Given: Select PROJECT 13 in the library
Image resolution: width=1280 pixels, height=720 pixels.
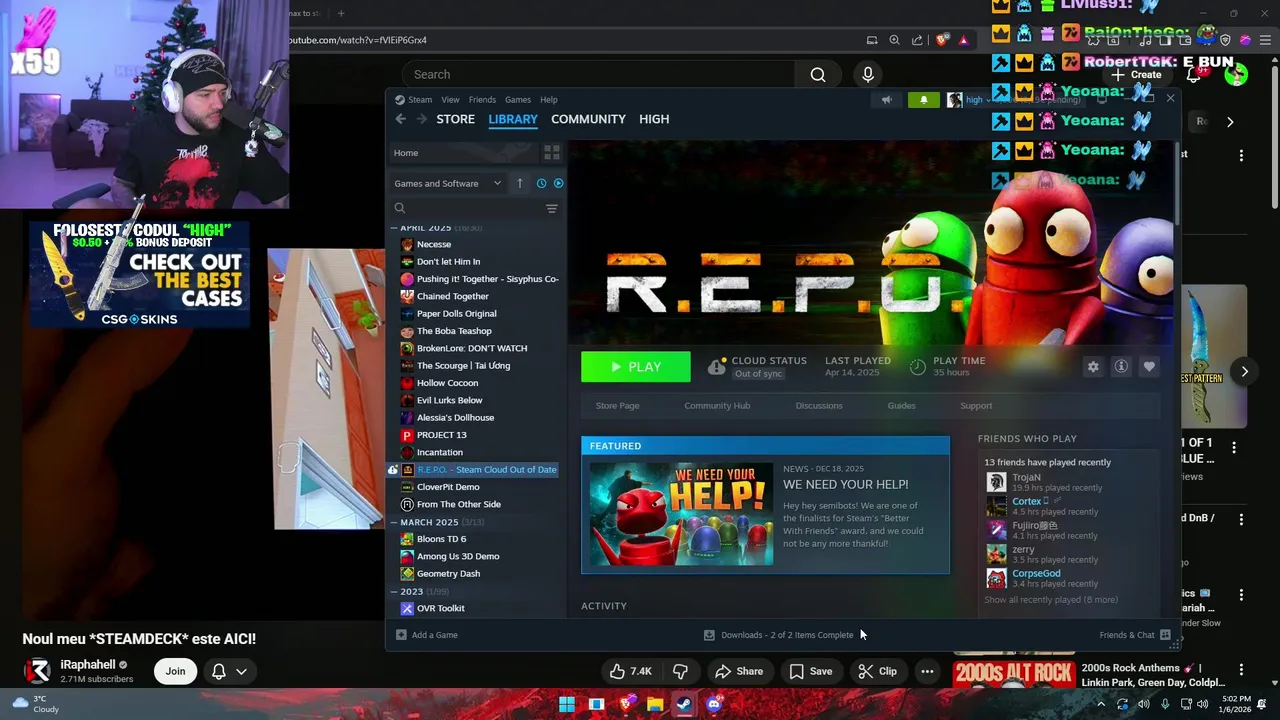Looking at the screenshot, I should (441, 435).
